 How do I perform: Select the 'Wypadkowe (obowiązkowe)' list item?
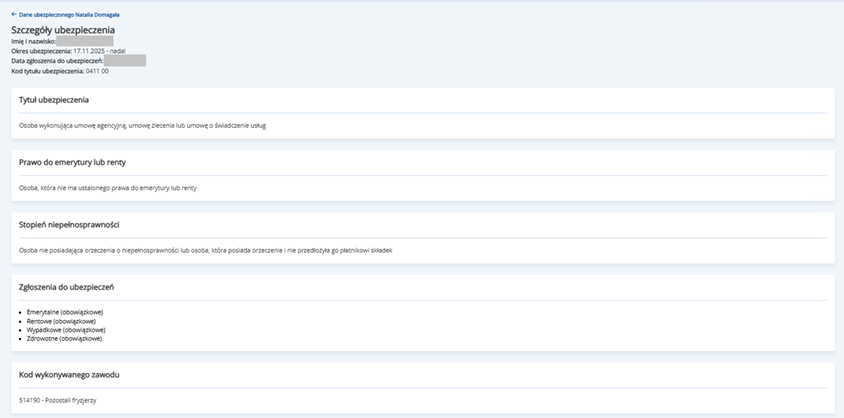coord(65,330)
